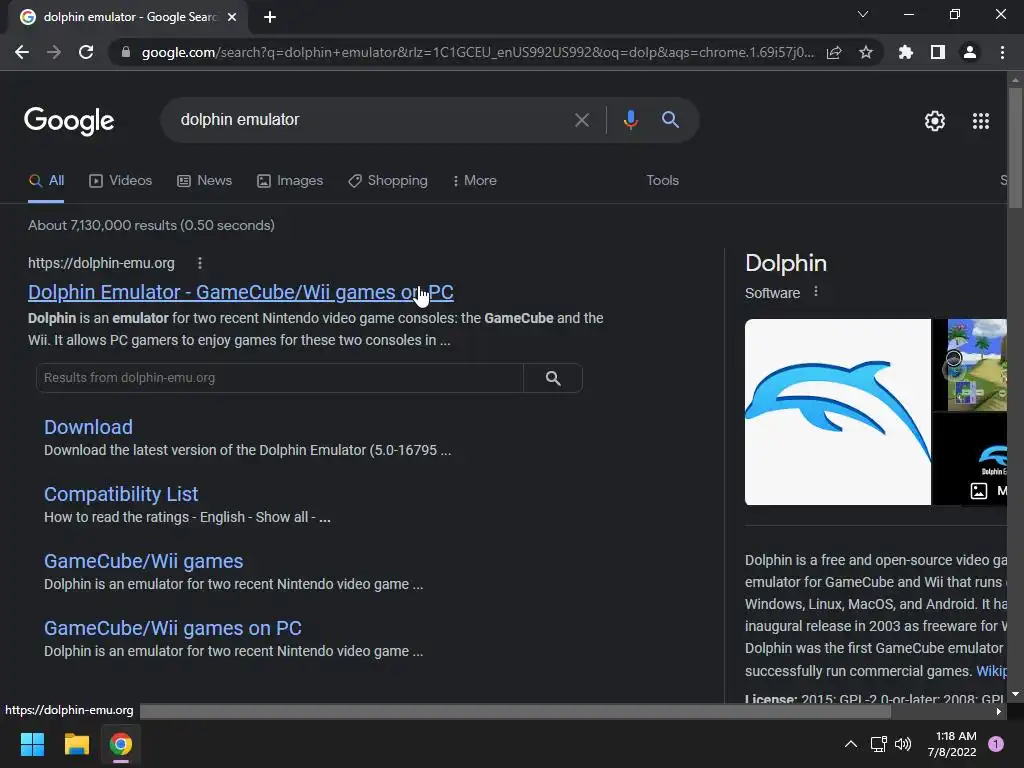
Task: Click the Results from dolphin-emu.org field
Action: (x=280, y=378)
